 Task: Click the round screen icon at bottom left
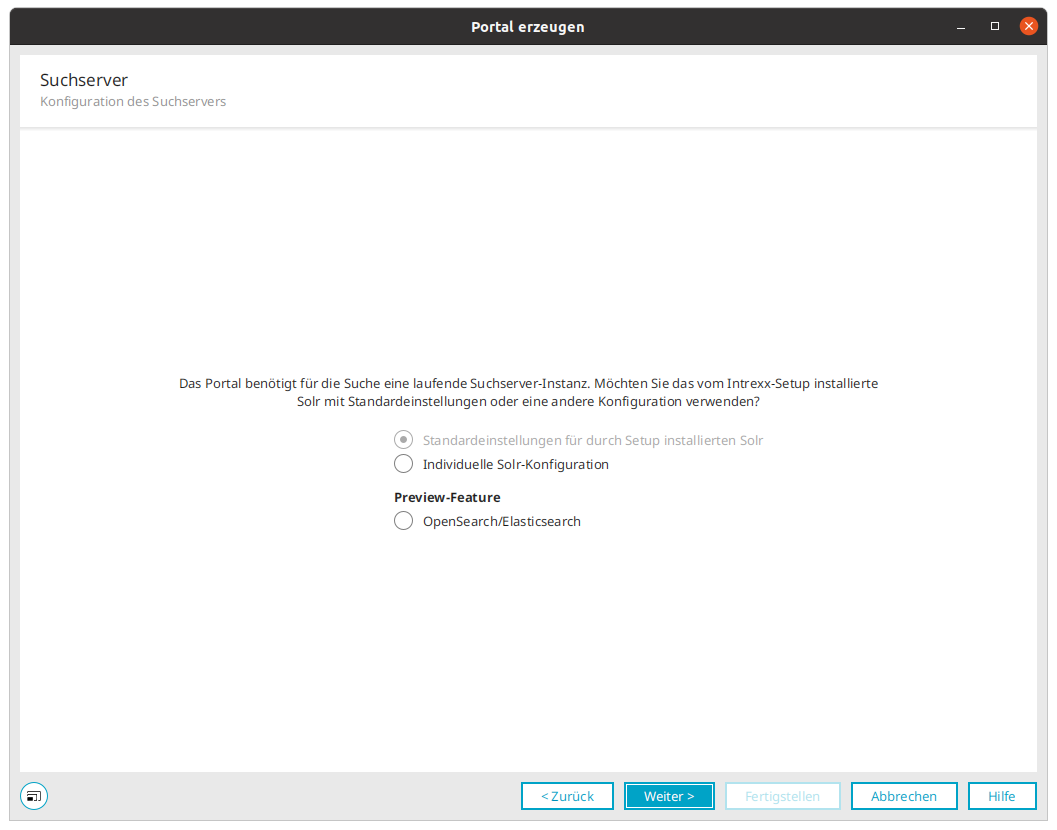[x=34, y=796]
